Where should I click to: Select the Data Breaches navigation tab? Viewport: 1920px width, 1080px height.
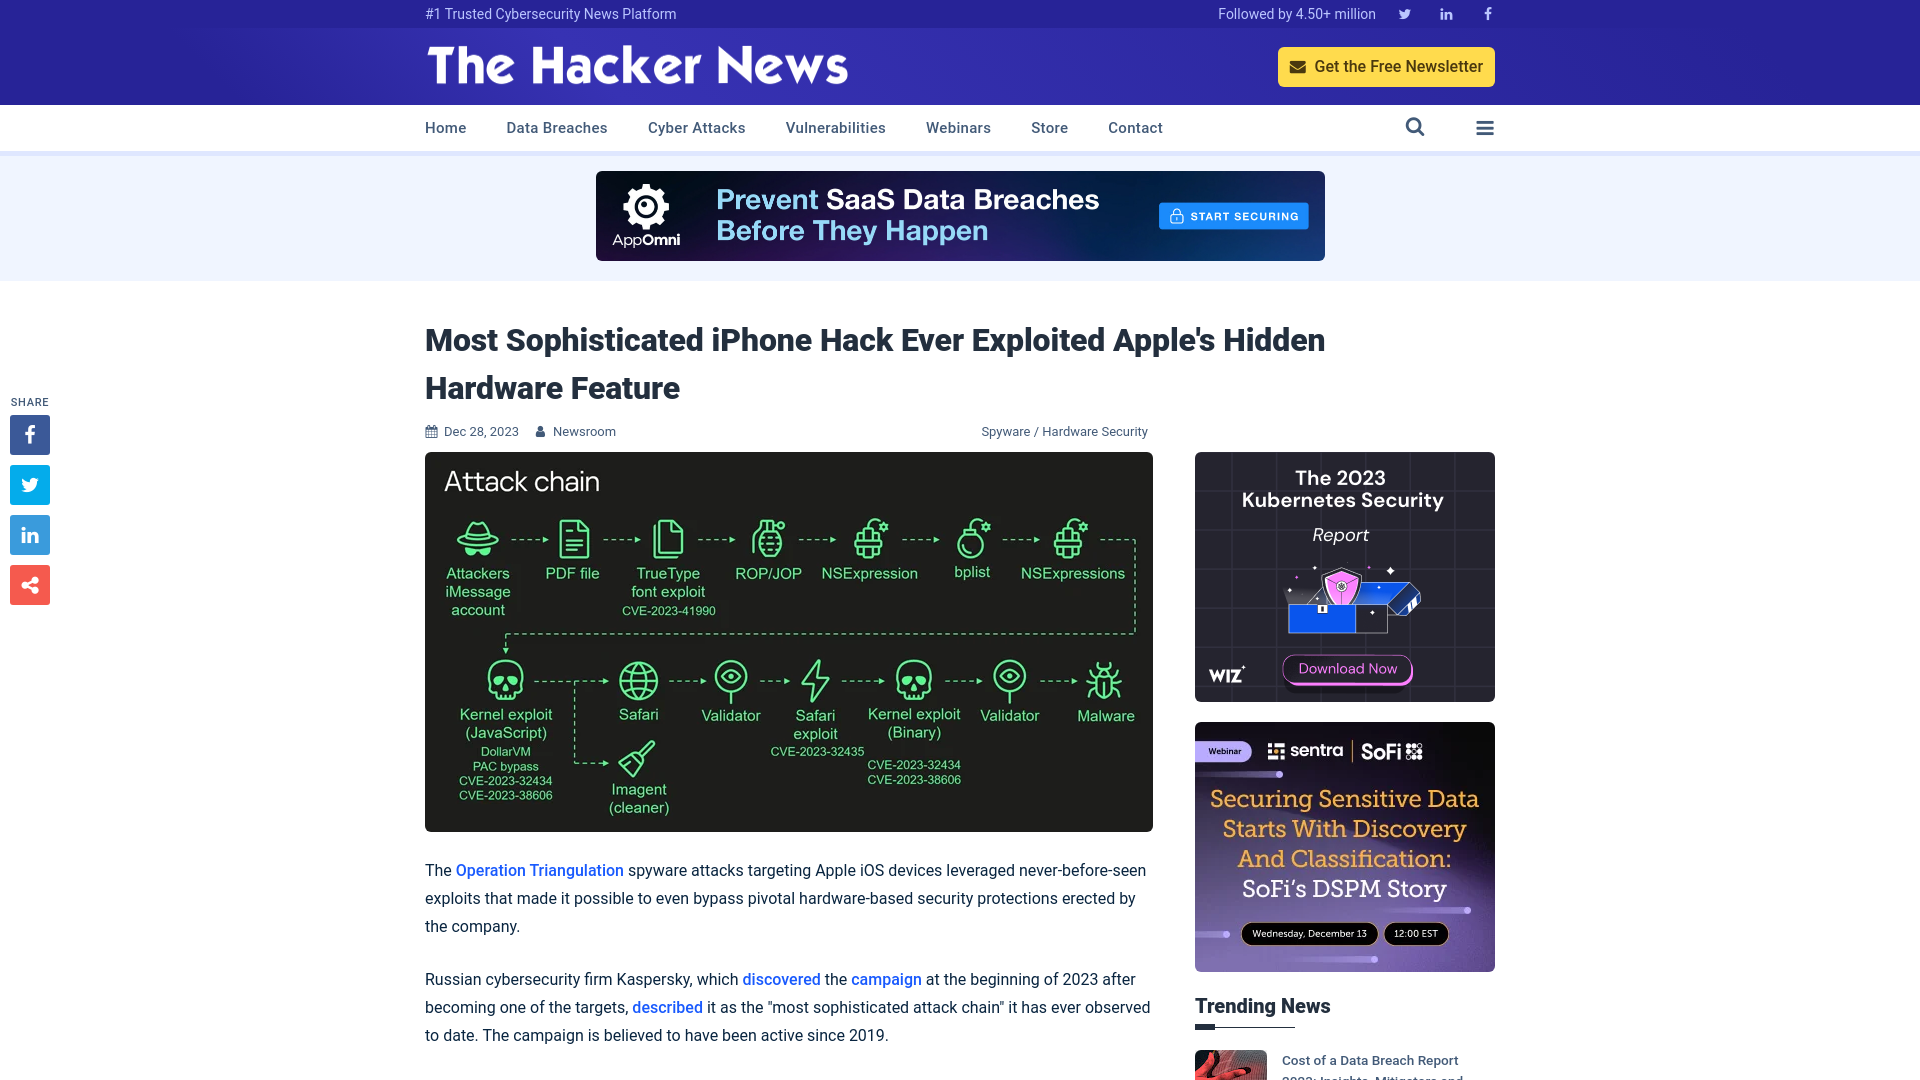(556, 127)
